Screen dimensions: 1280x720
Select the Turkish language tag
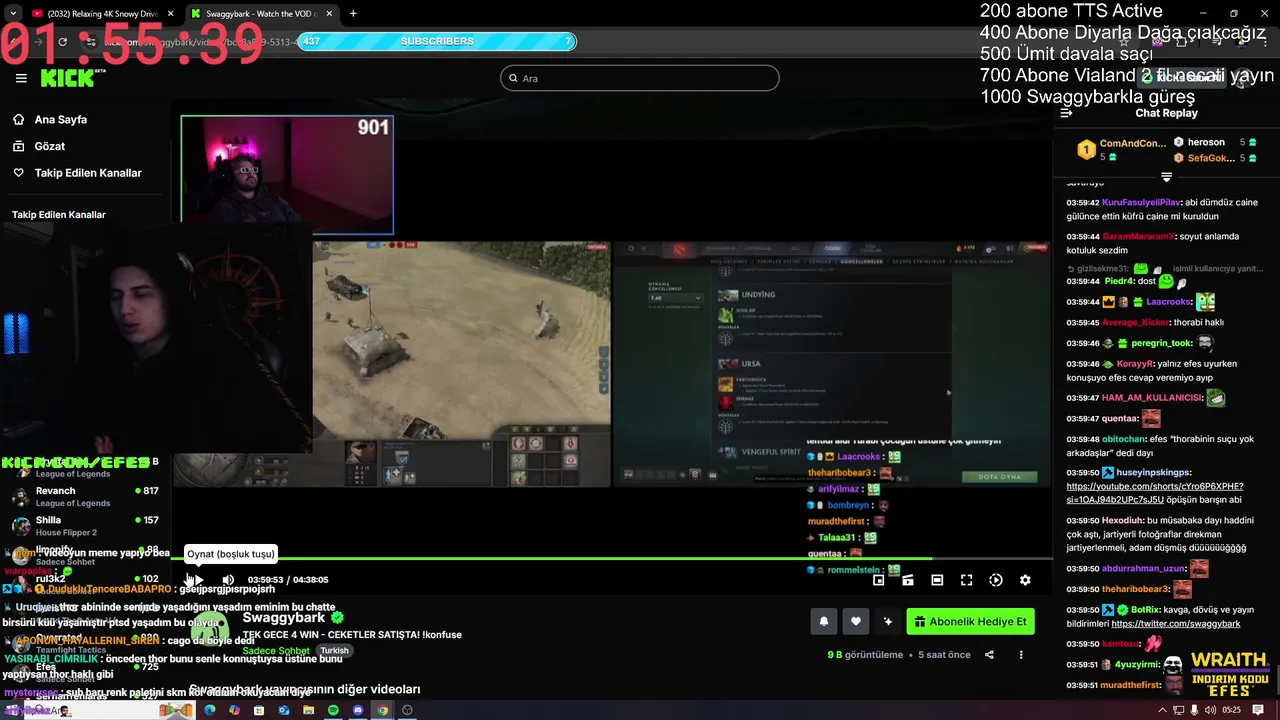click(x=334, y=651)
